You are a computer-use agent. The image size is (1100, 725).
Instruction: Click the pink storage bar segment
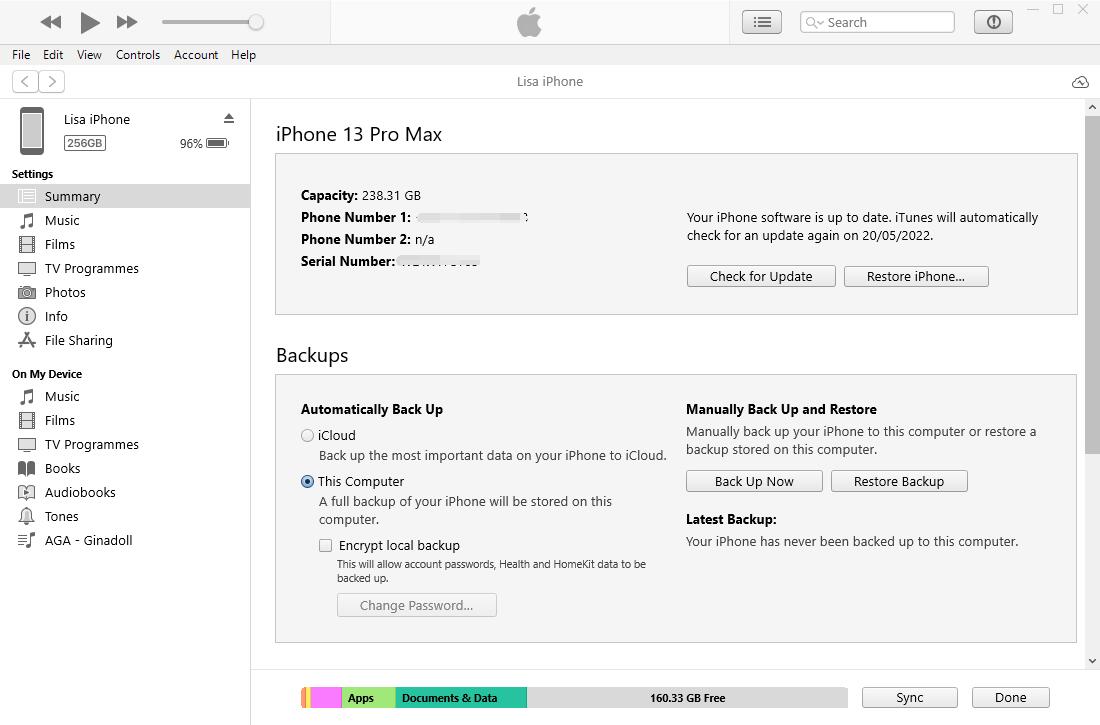click(326, 698)
